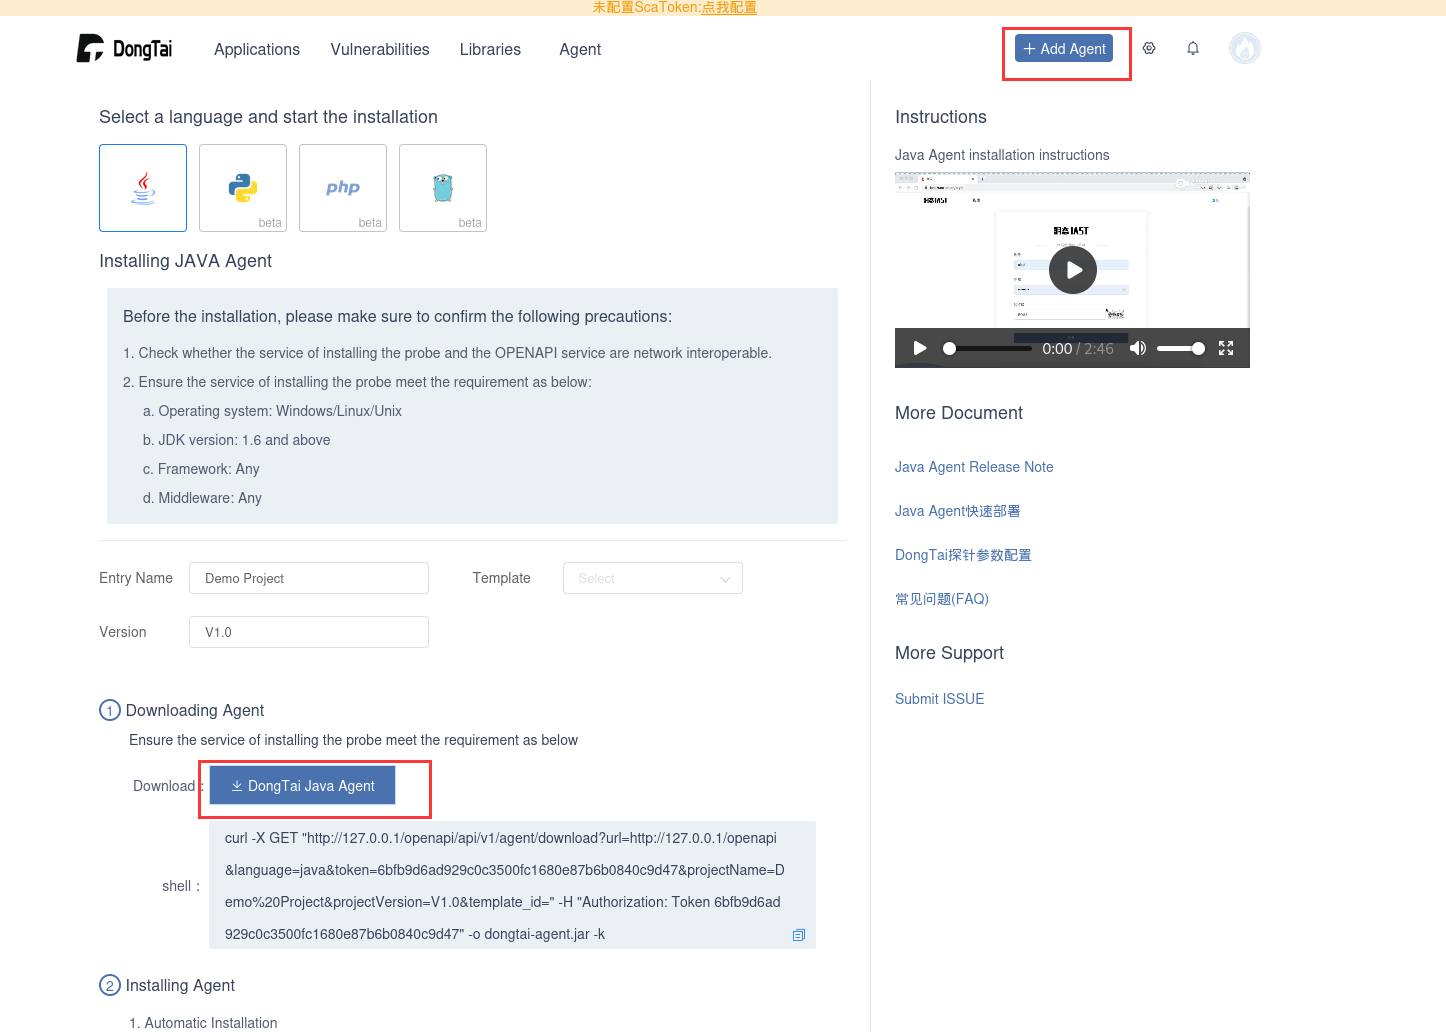Select the PHP beta agent icon
Viewport: 1446px width, 1032px height.
343,188
